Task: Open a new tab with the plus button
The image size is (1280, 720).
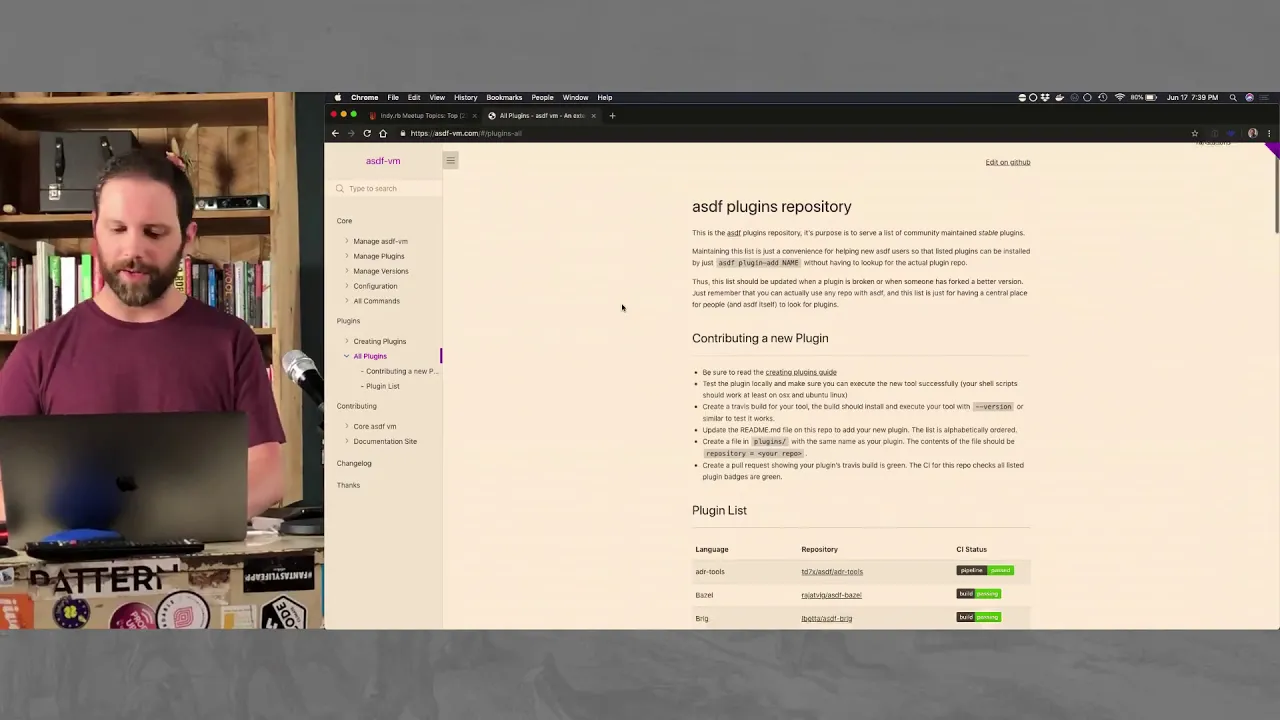Action: click(612, 115)
